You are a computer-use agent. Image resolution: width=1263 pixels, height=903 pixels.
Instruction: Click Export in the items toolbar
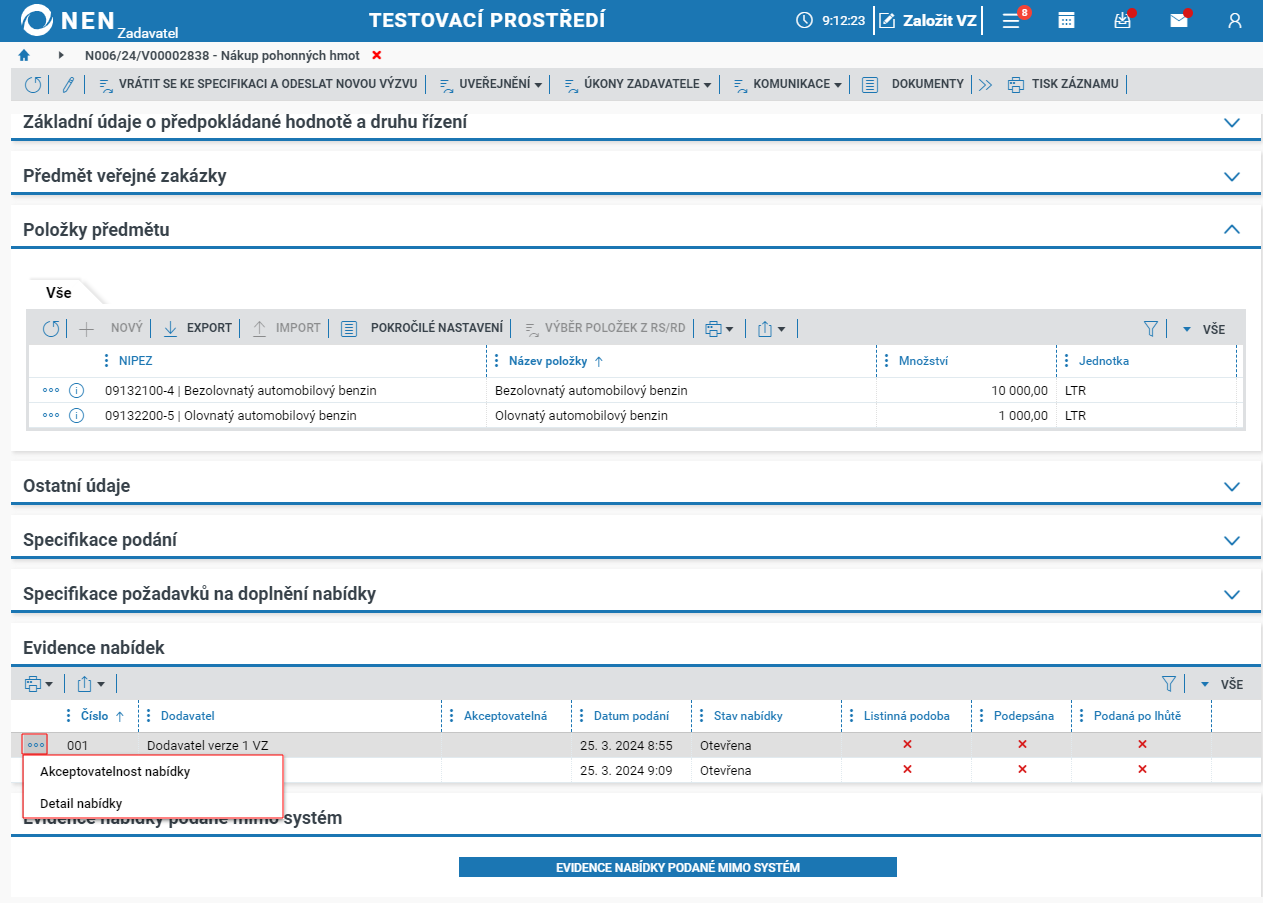[x=197, y=328]
